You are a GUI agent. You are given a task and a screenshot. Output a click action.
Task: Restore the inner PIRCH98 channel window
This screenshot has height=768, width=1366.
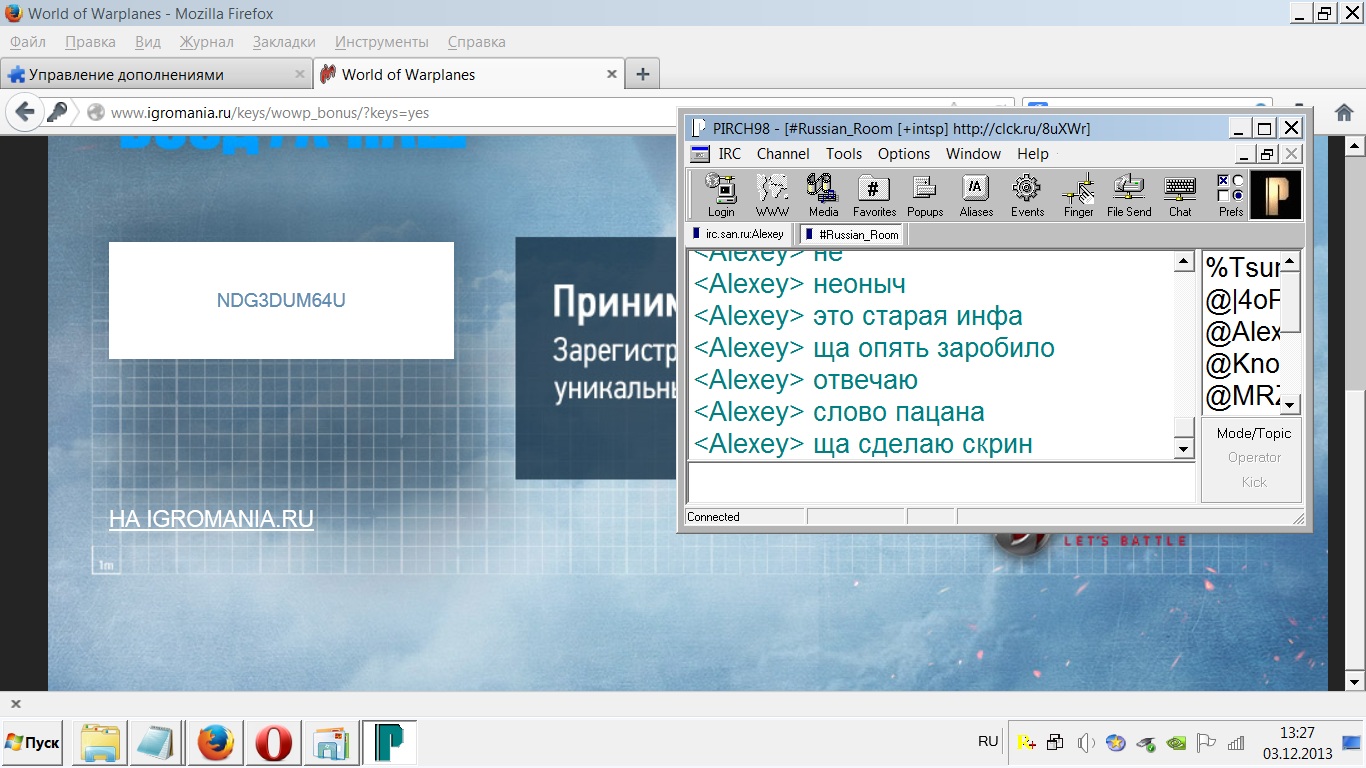click(x=1267, y=154)
